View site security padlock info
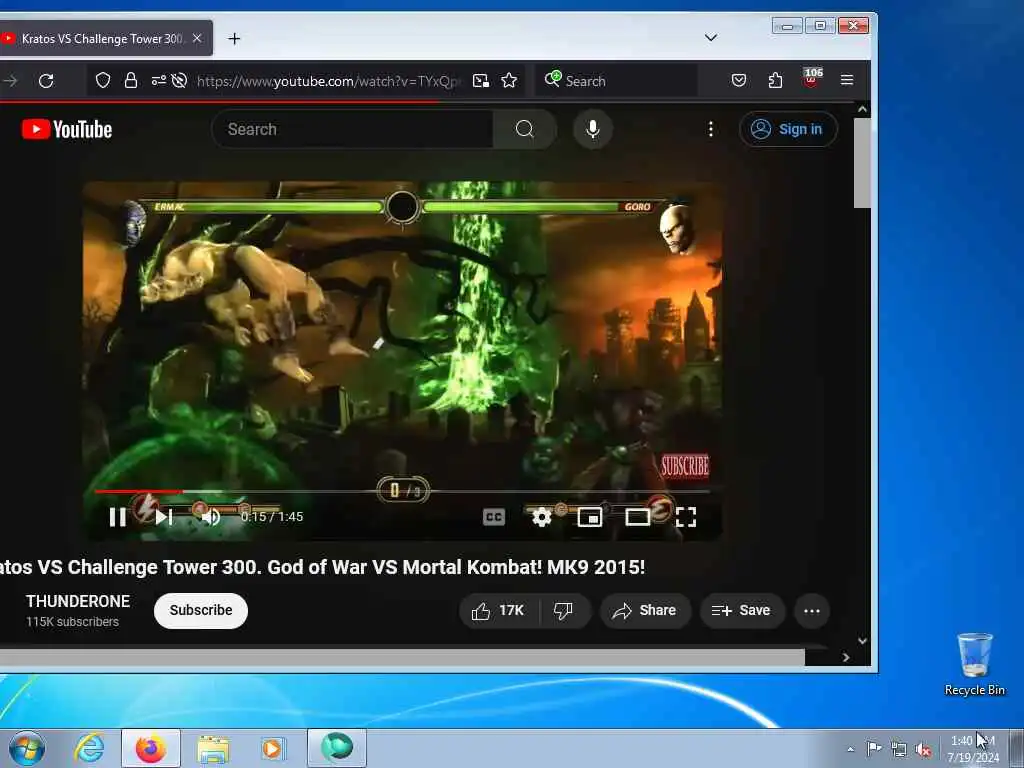Image resolution: width=1024 pixels, height=768 pixels. click(x=131, y=80)
